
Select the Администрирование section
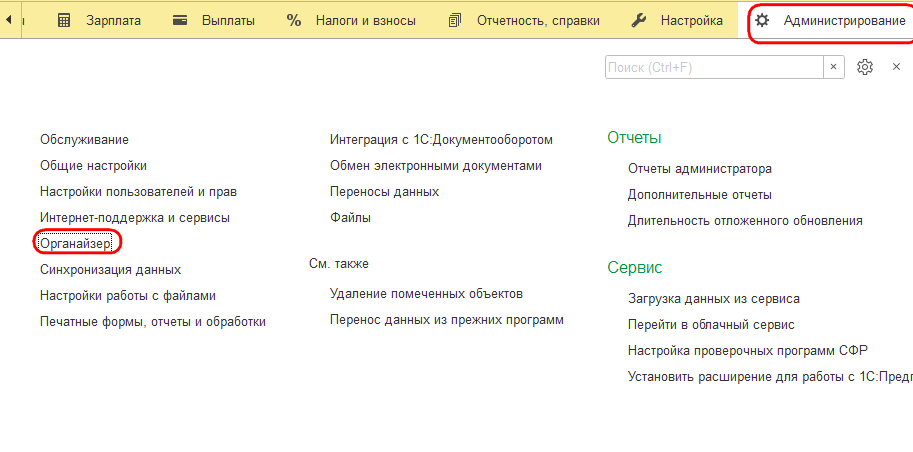point(844,21)
